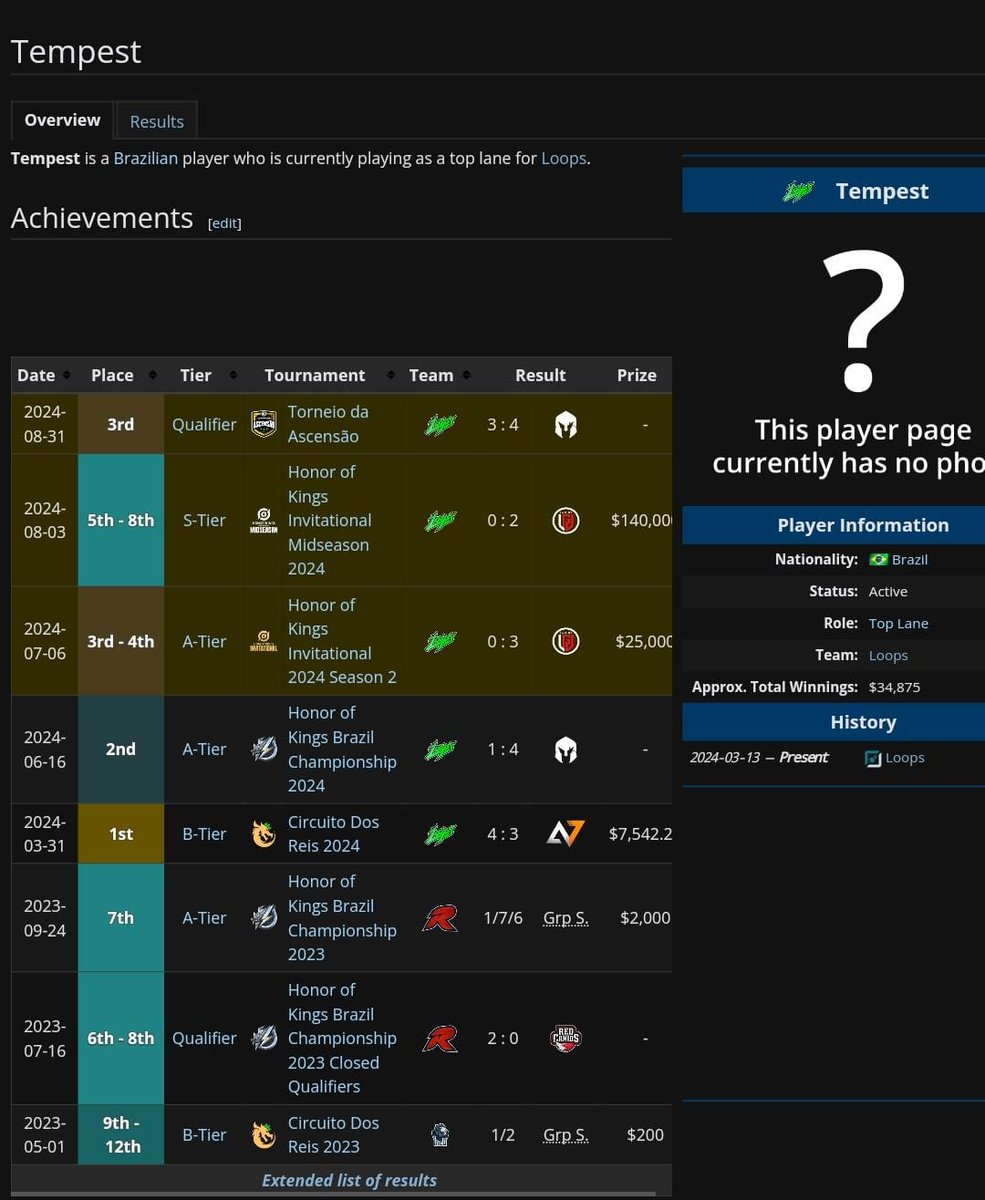
Task: Click the Circuito Dos Reis 2023 dragon icon
Action: point(264,1135)
